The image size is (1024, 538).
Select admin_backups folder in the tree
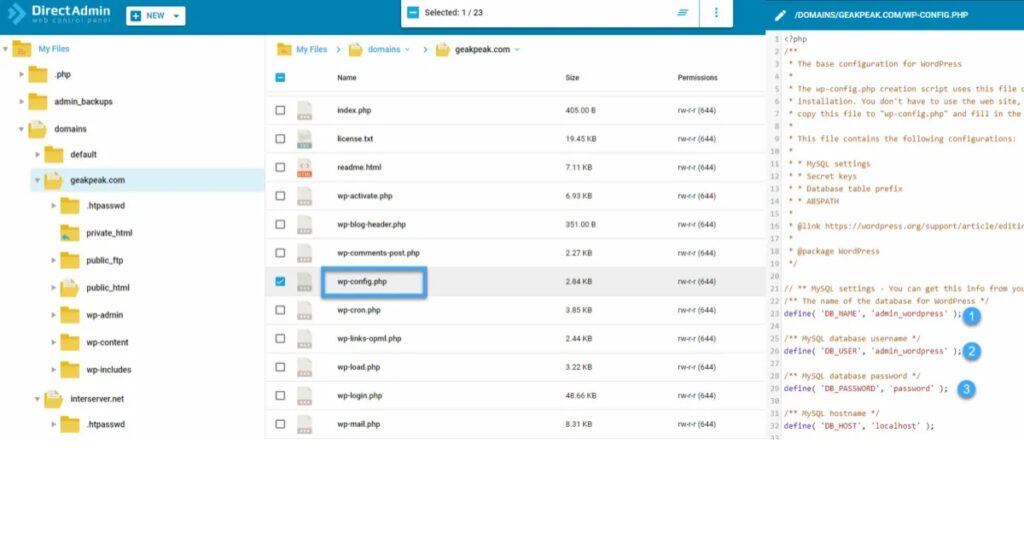83,102
